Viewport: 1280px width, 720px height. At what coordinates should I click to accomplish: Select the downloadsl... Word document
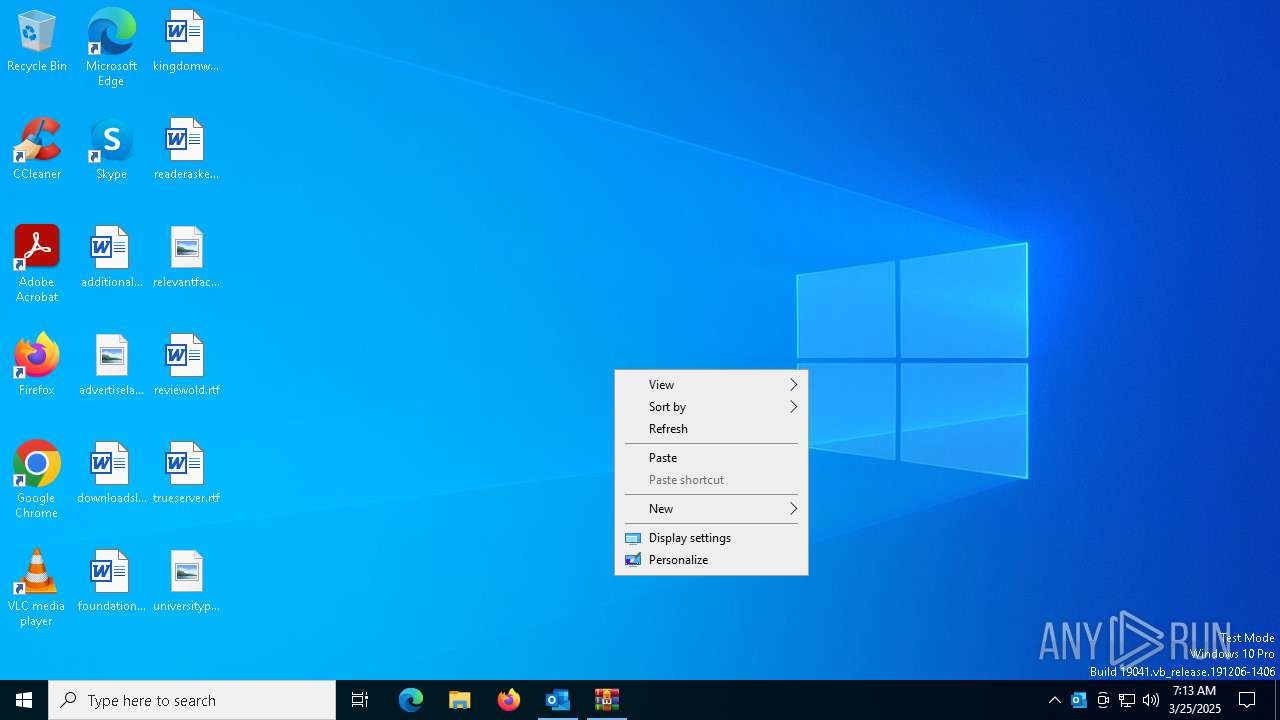click(111, 474)
